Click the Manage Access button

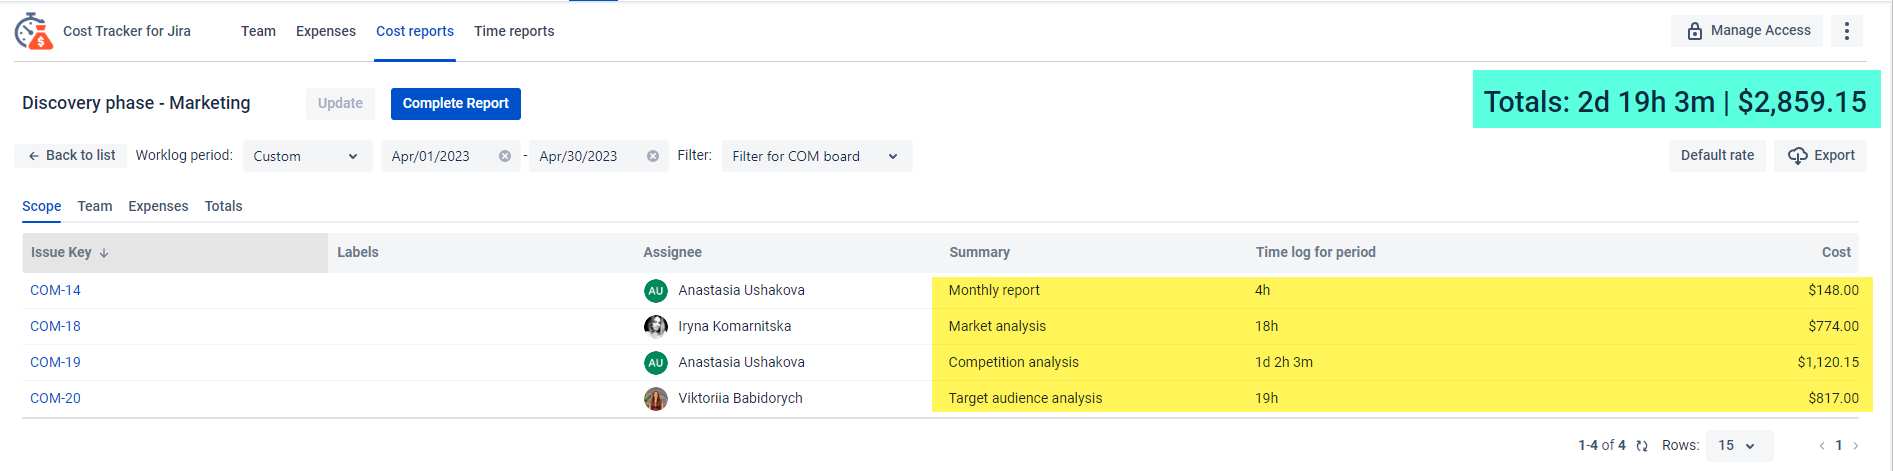(1747, 31)
